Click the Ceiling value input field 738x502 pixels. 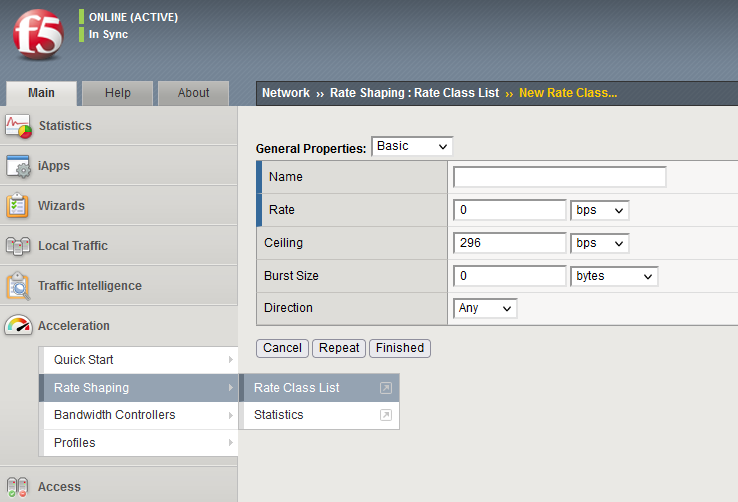[x=509, y=243]
